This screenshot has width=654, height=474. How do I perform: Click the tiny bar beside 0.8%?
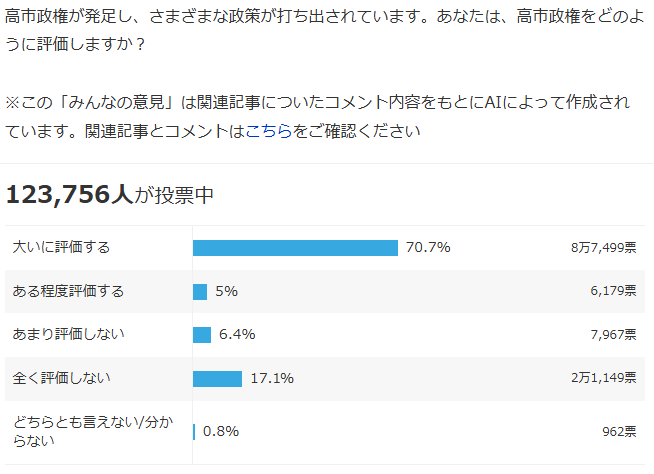pyautogui.click(x=194, y=431)
